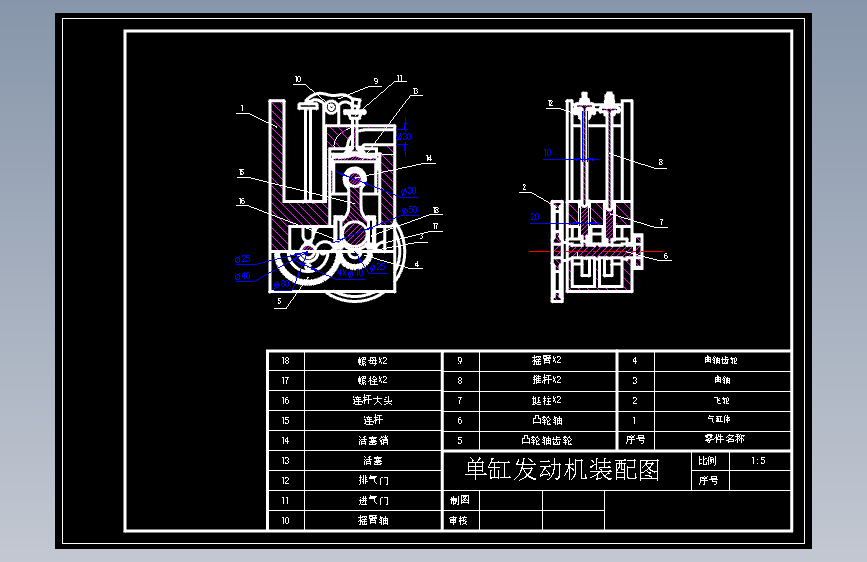This screenshot has height=562, width=867.
Task: Select the ø50 dimension label
Action: pos(410,210)
